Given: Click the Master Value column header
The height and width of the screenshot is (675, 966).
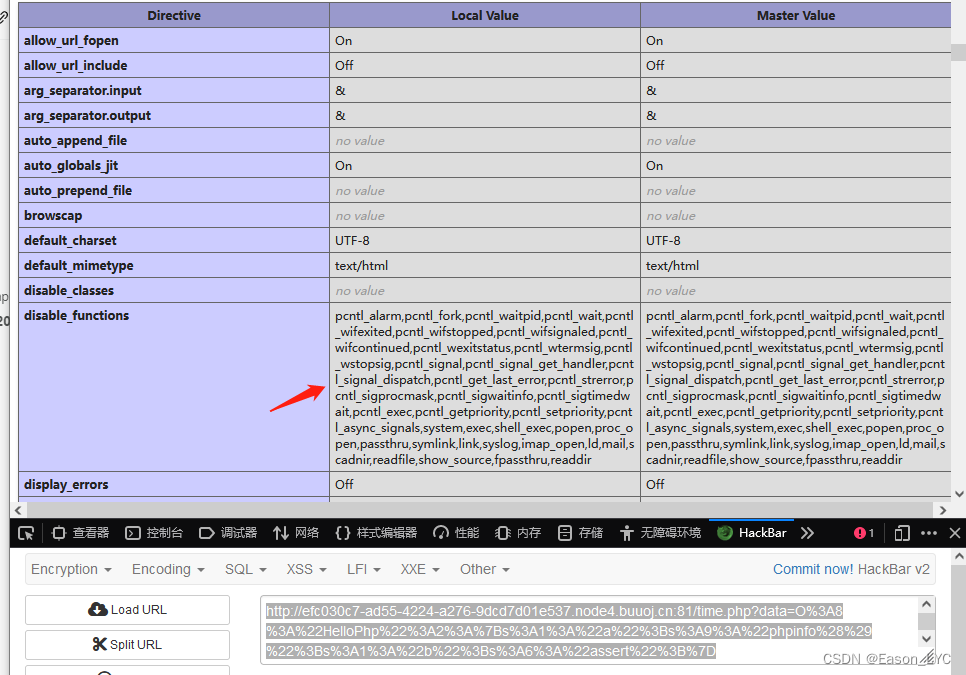Looking at the screenshot, I should [x=796, y=15].
